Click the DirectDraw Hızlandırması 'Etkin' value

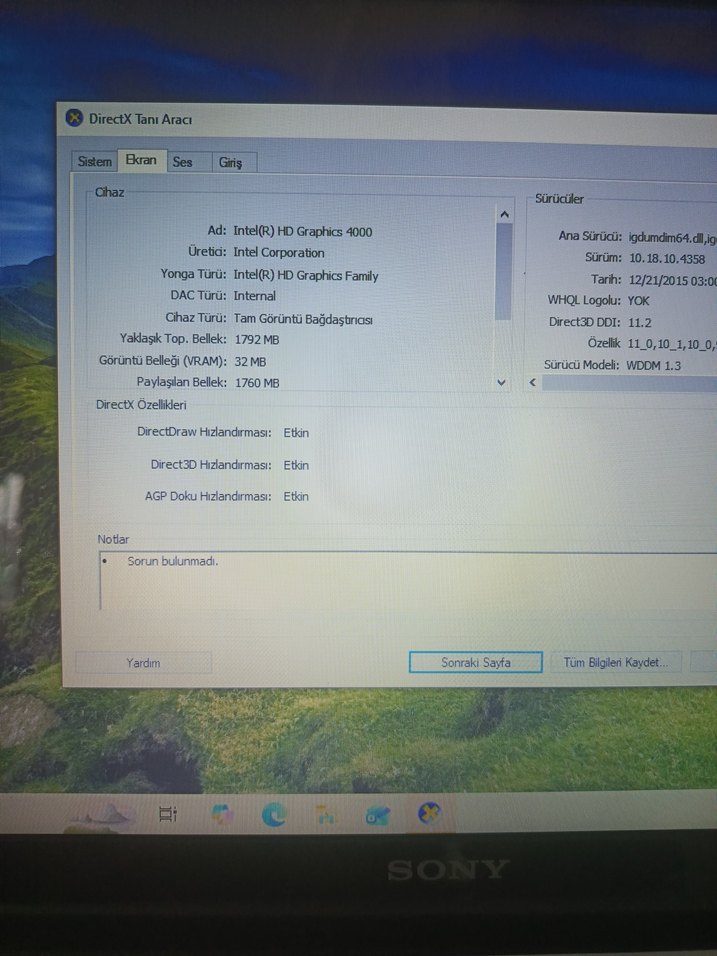click(x=296, y=433)
